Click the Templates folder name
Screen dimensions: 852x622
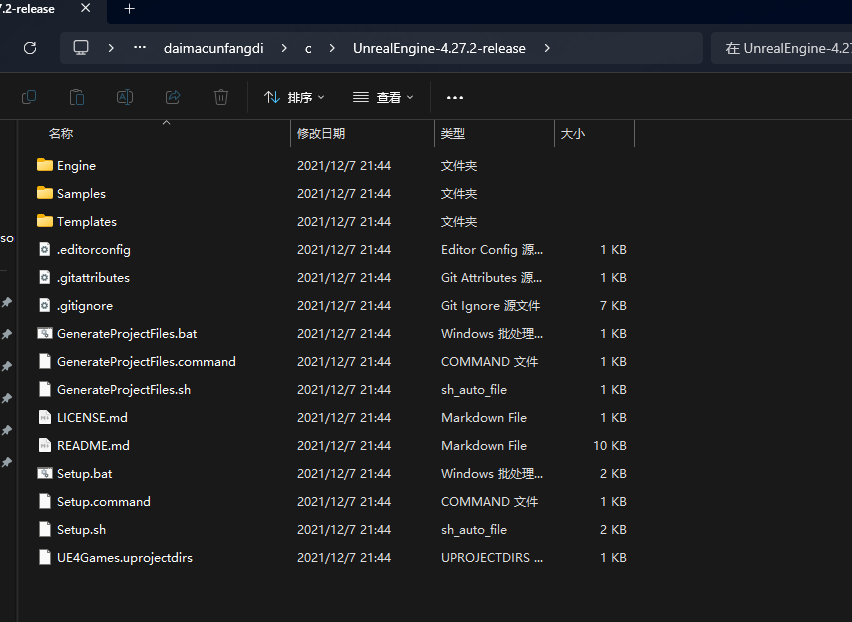click(86, 222)
